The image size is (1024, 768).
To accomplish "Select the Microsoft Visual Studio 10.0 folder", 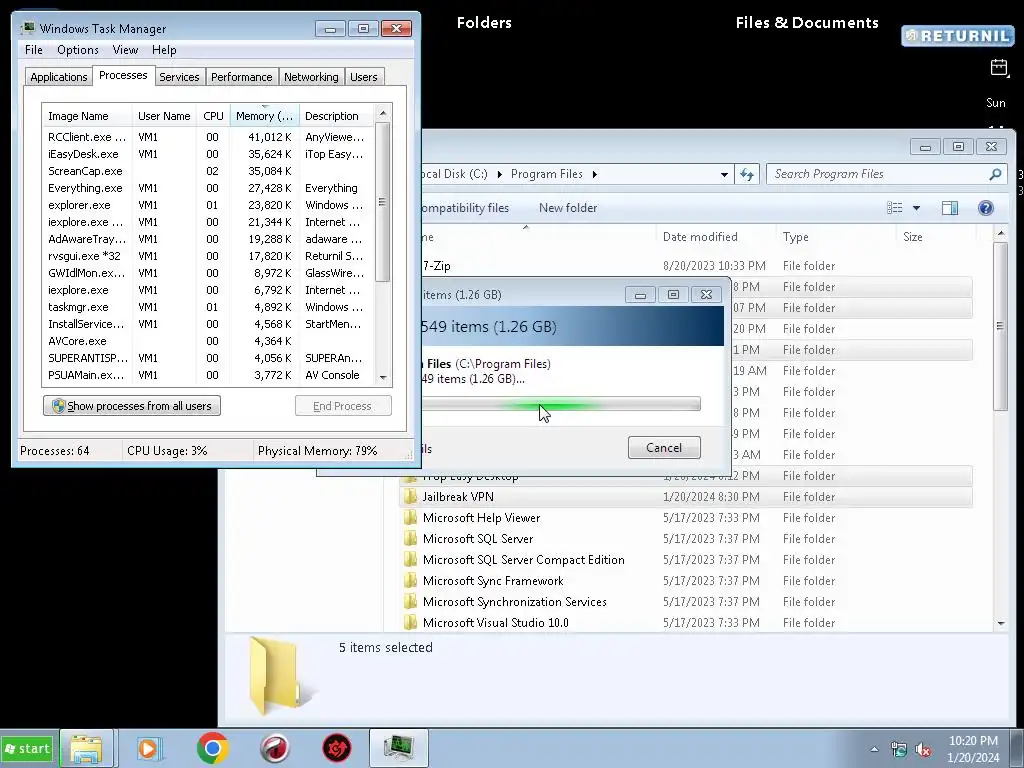I will pos(495,622).
